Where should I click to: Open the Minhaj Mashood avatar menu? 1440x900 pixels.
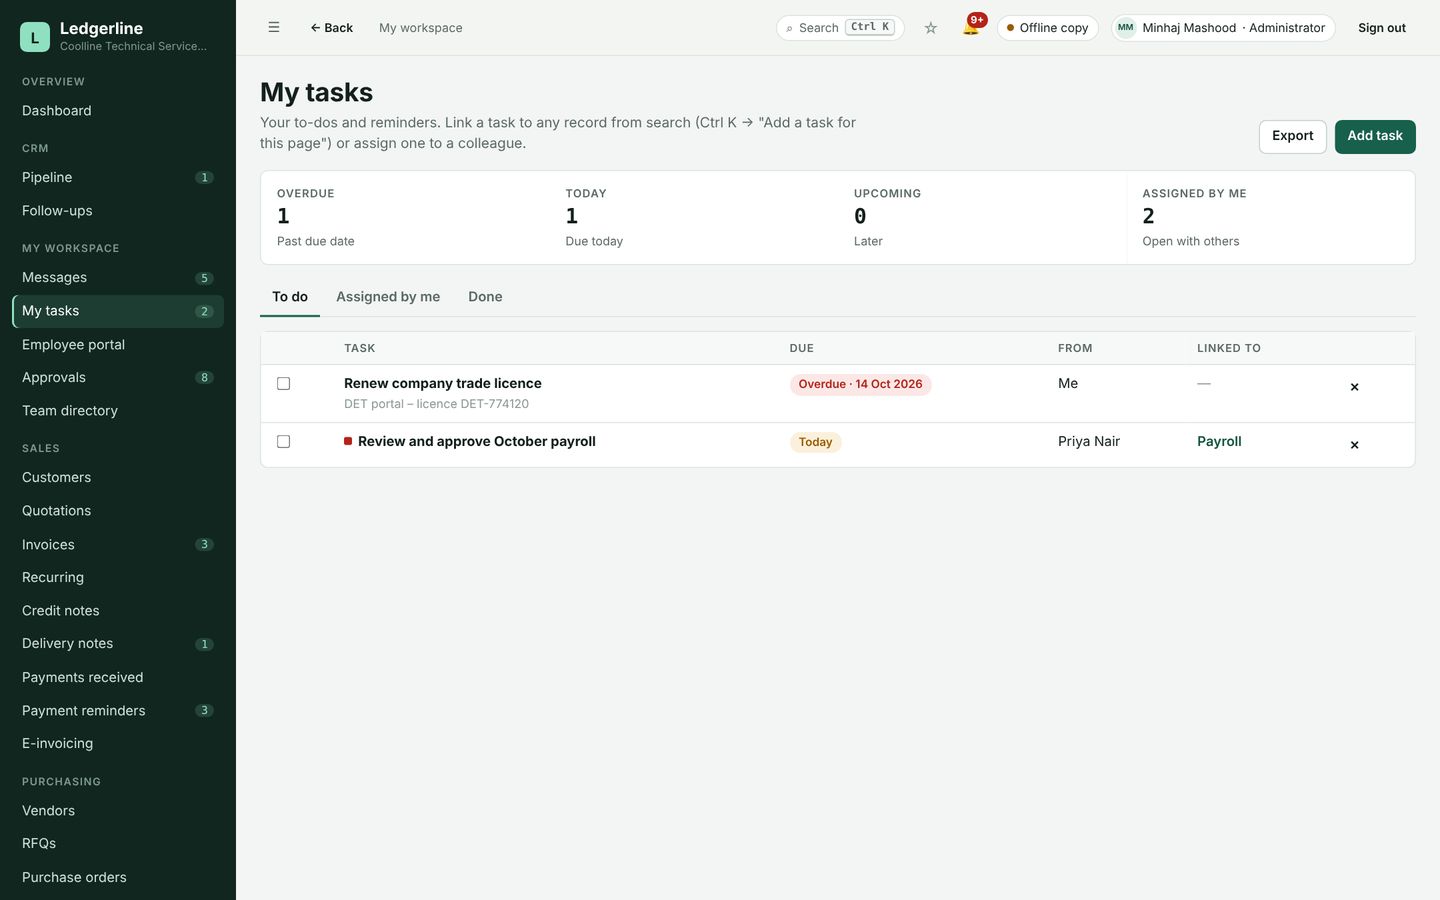[1223, 28]
